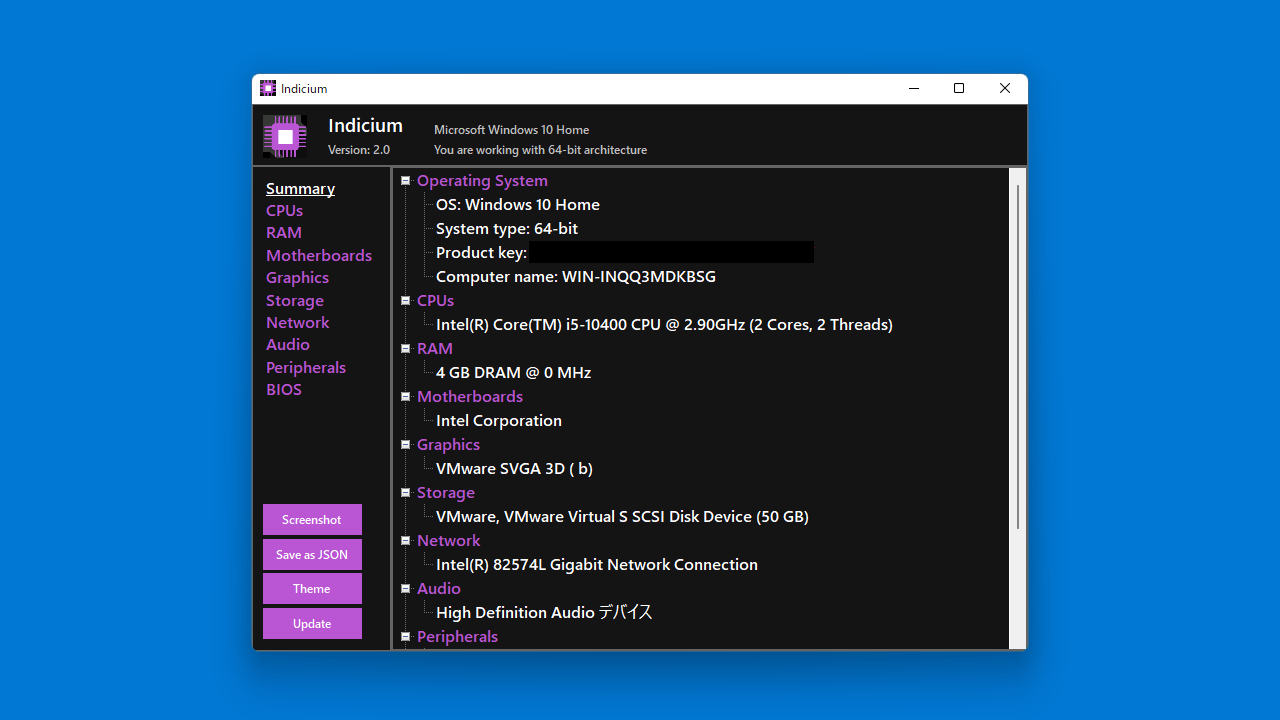
Task: Select the 'Computer name: WIN-INQQ3MDKBSG' row
Action: click(576, 277)
